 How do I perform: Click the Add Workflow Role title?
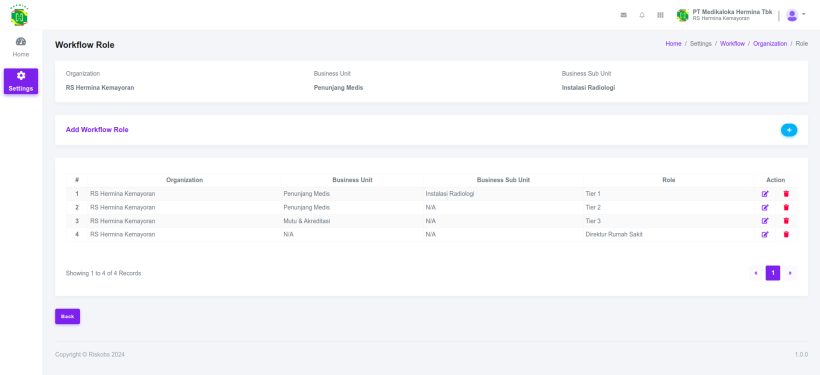97,130
